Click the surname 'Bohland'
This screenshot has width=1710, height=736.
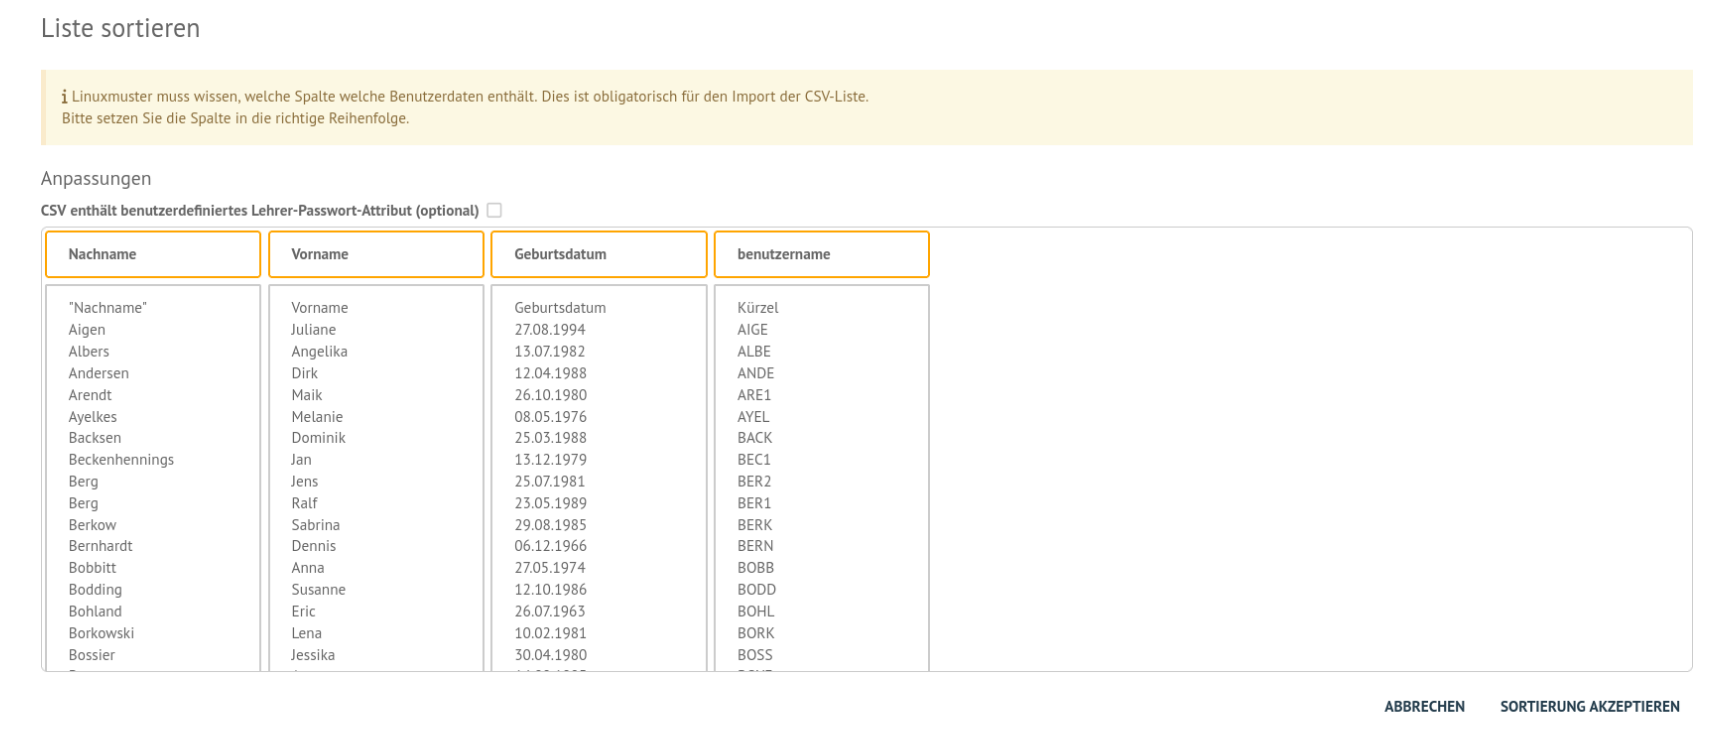95,612
